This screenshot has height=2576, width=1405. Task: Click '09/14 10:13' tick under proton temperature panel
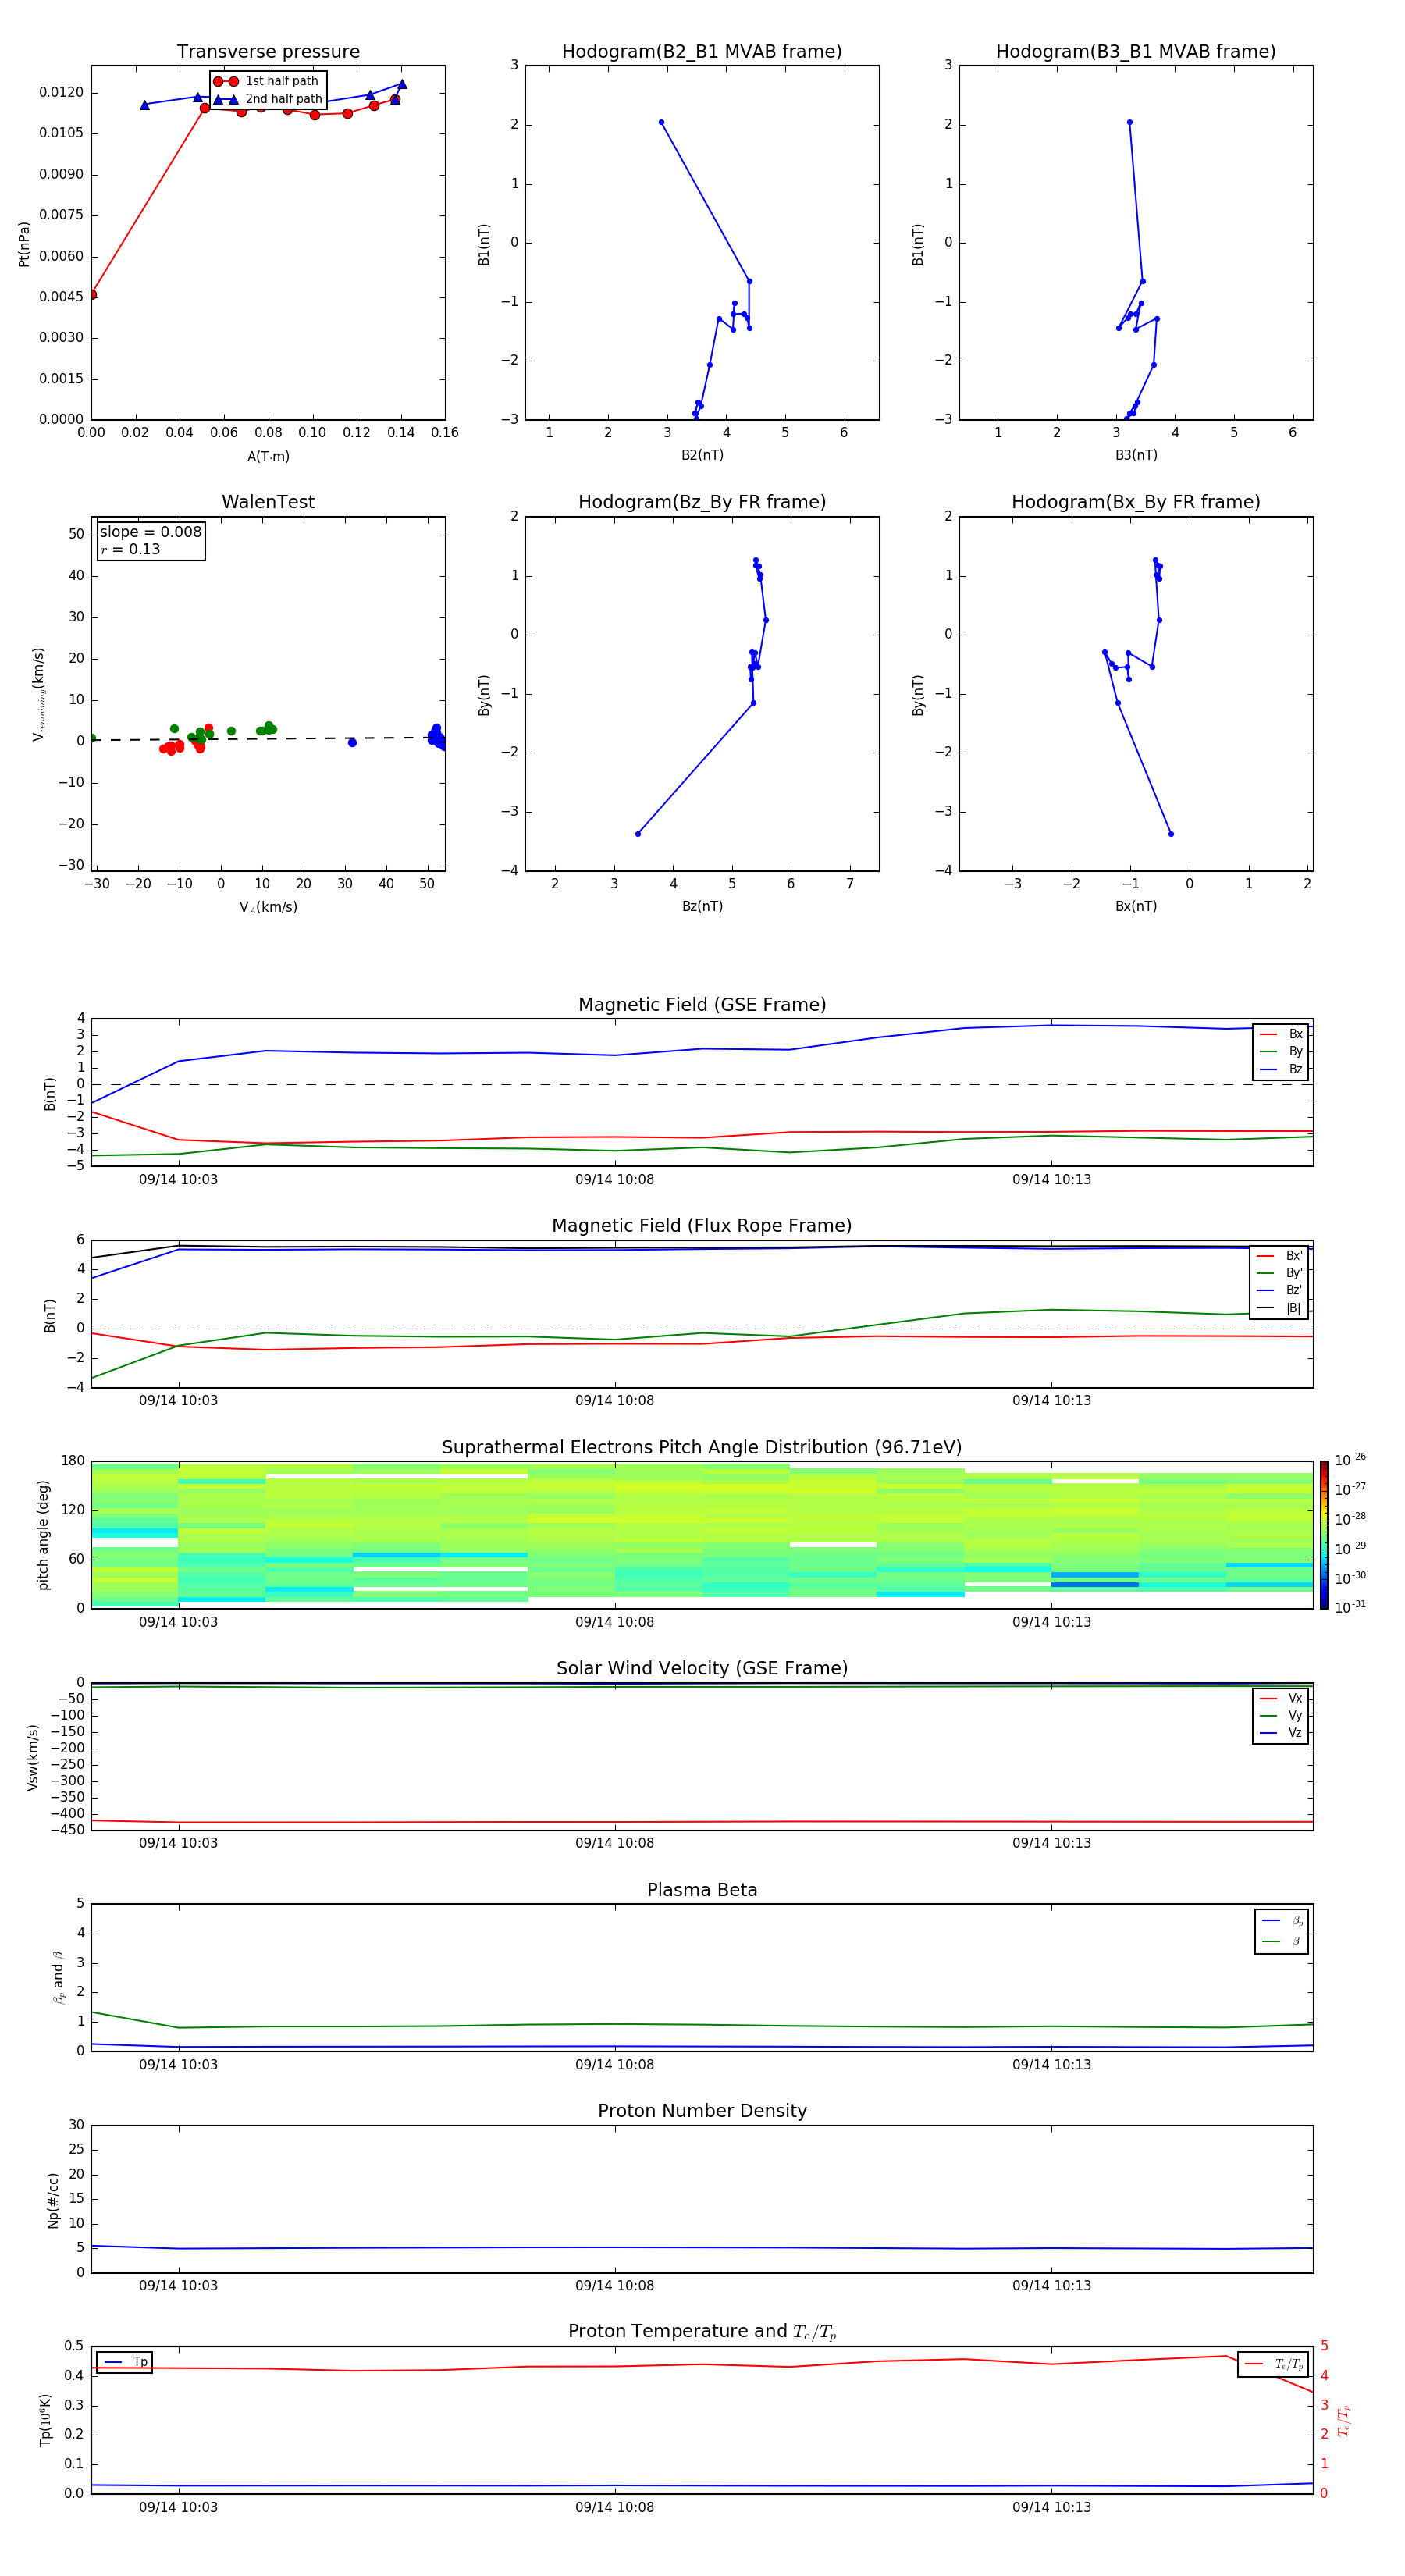pyautogui.click(x=1052, y=2507)
